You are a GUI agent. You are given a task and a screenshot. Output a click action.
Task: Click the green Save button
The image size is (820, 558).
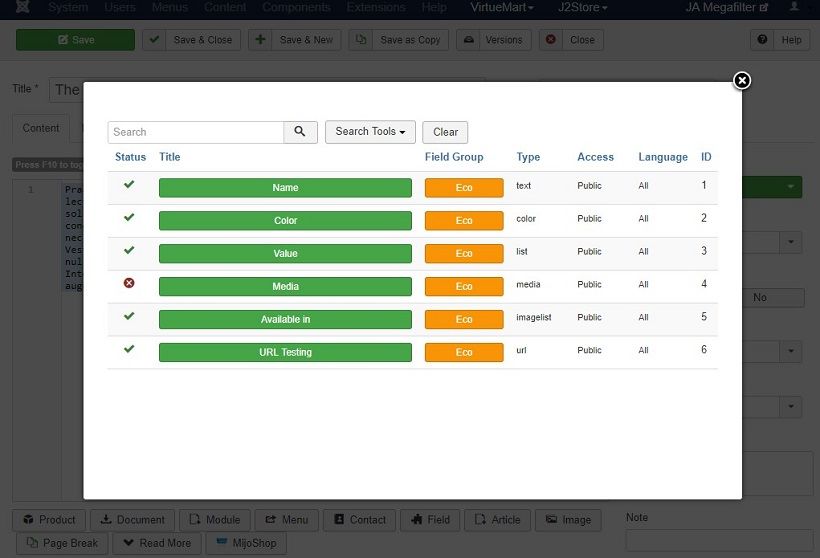75,40
